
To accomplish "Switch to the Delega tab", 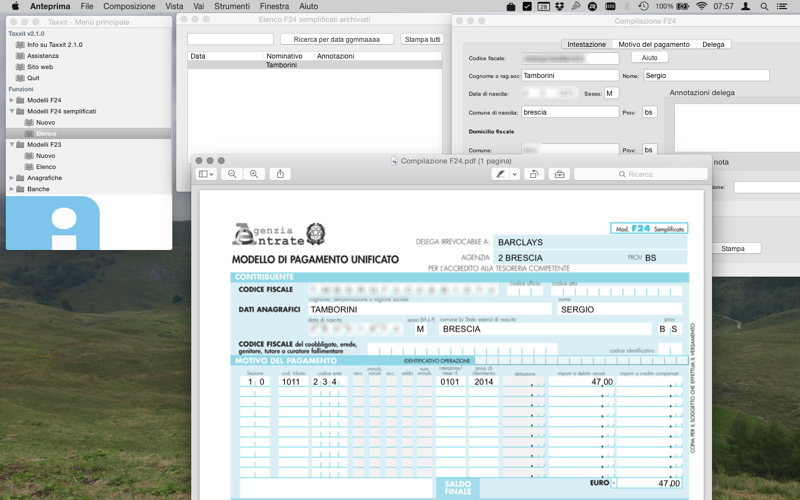I will coord(713,44).
